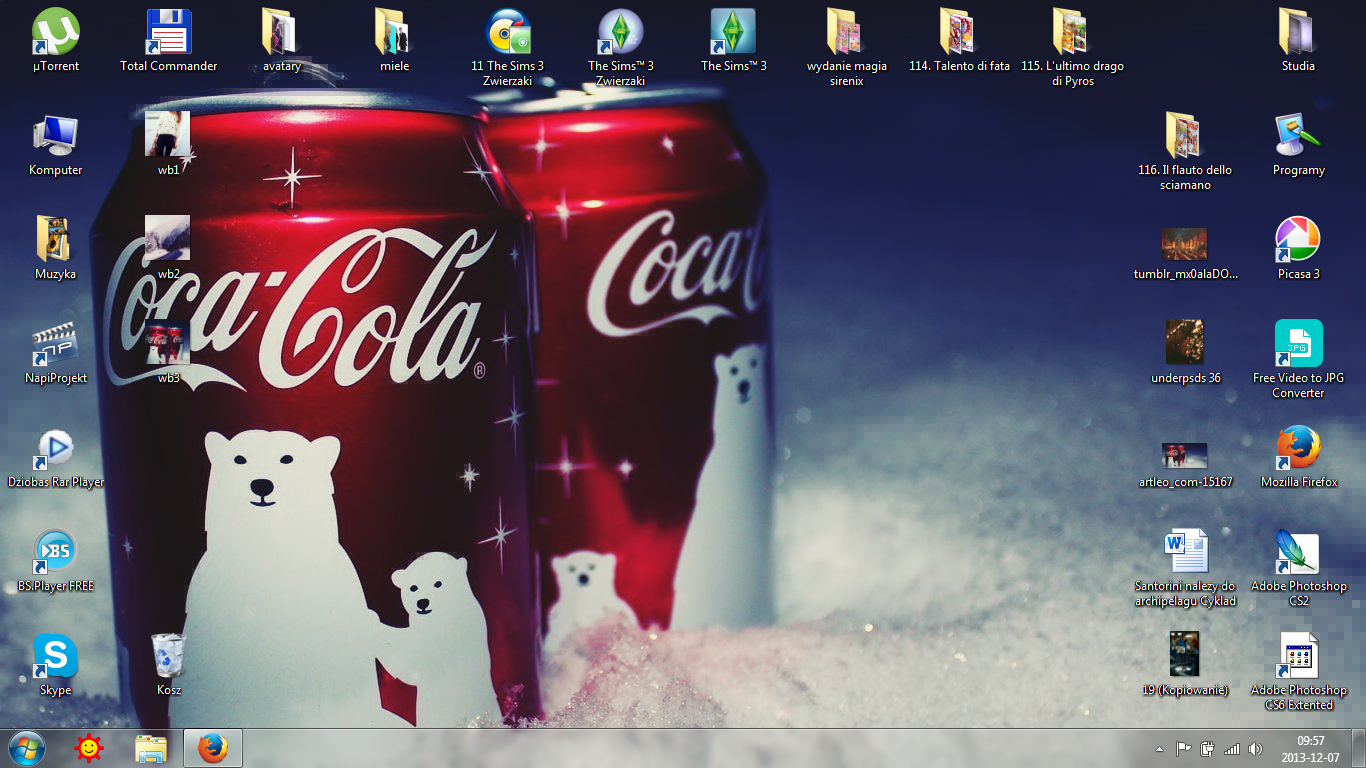
Task: Select the BS.Player FREE shortcut
Action: tap(56, 560)
